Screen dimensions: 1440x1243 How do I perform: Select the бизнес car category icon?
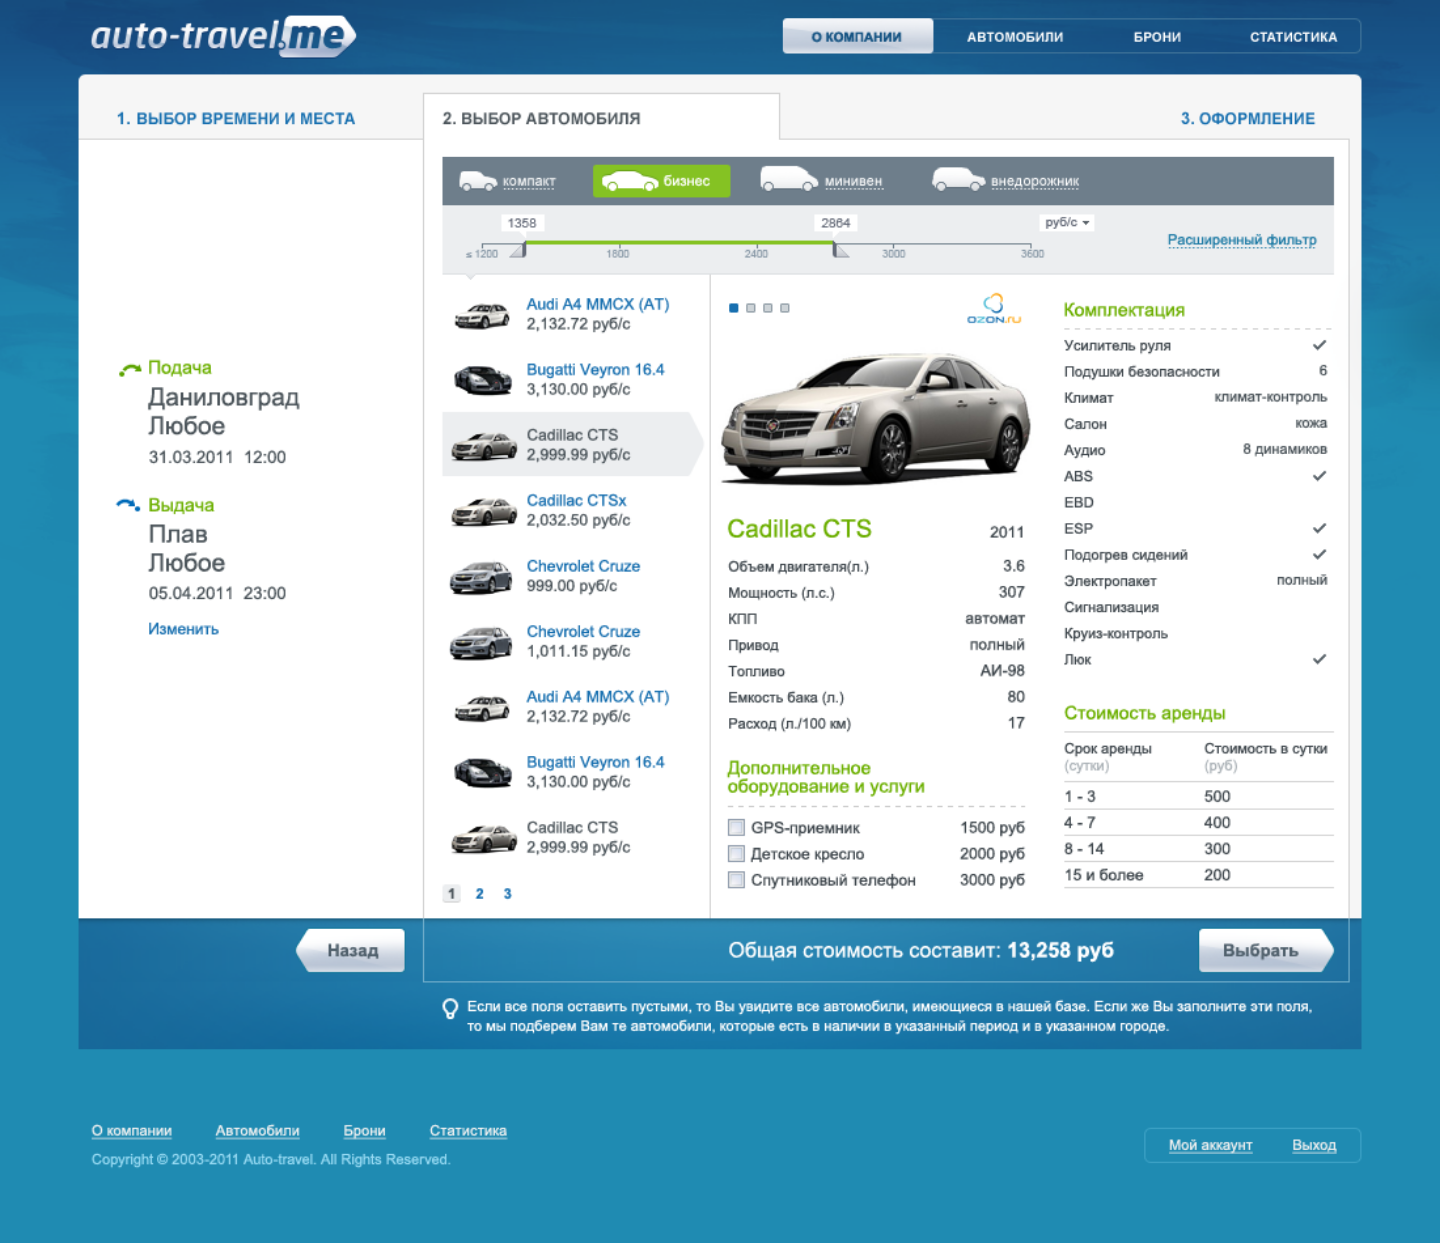click(630, 180)
